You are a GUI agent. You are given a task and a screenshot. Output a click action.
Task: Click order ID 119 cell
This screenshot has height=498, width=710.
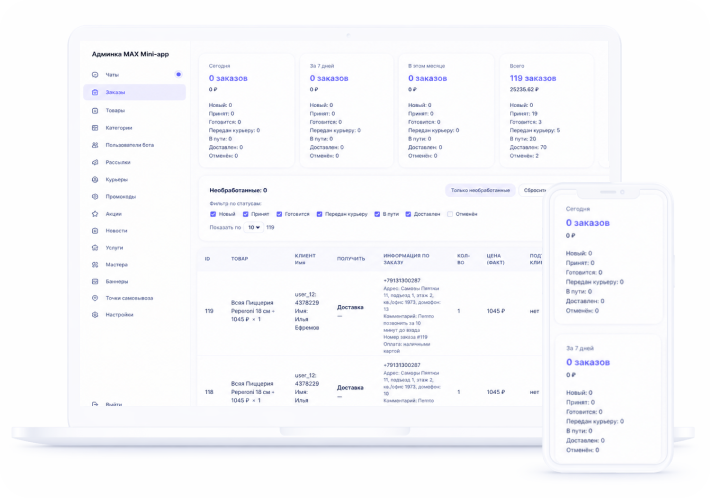tap(209, 311)
